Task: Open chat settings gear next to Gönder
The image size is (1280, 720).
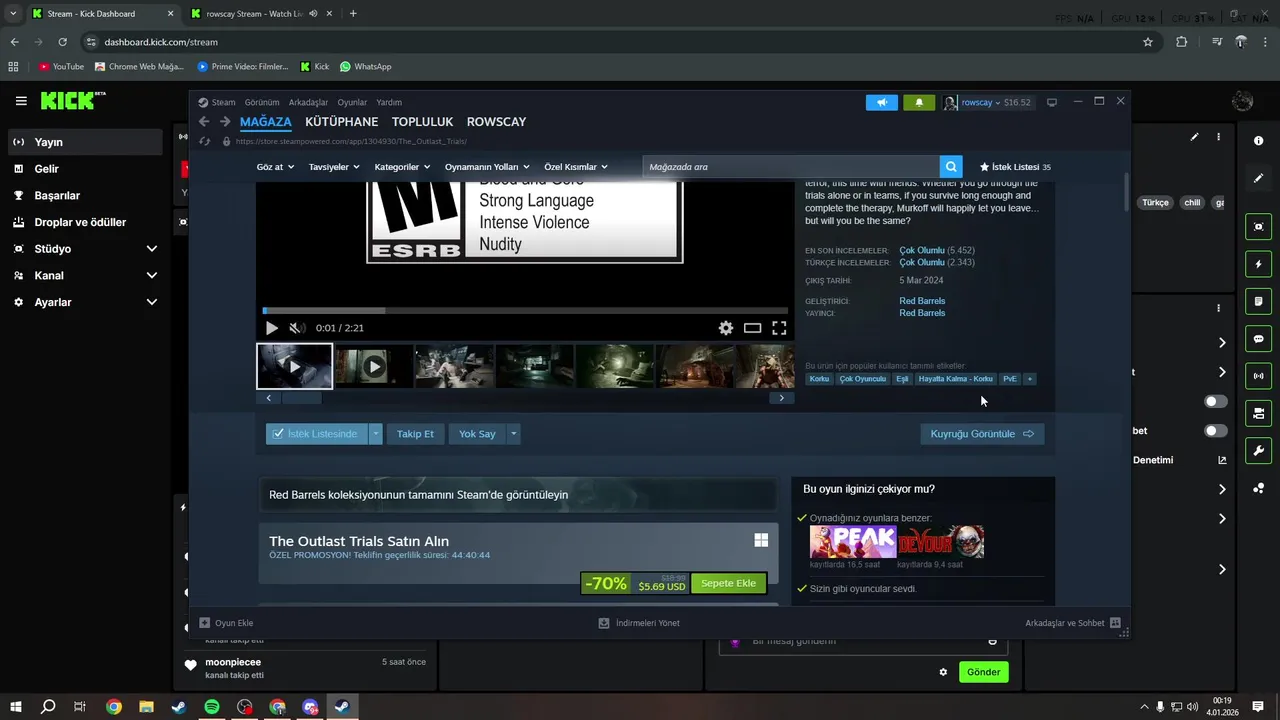Action: [943, 672]
